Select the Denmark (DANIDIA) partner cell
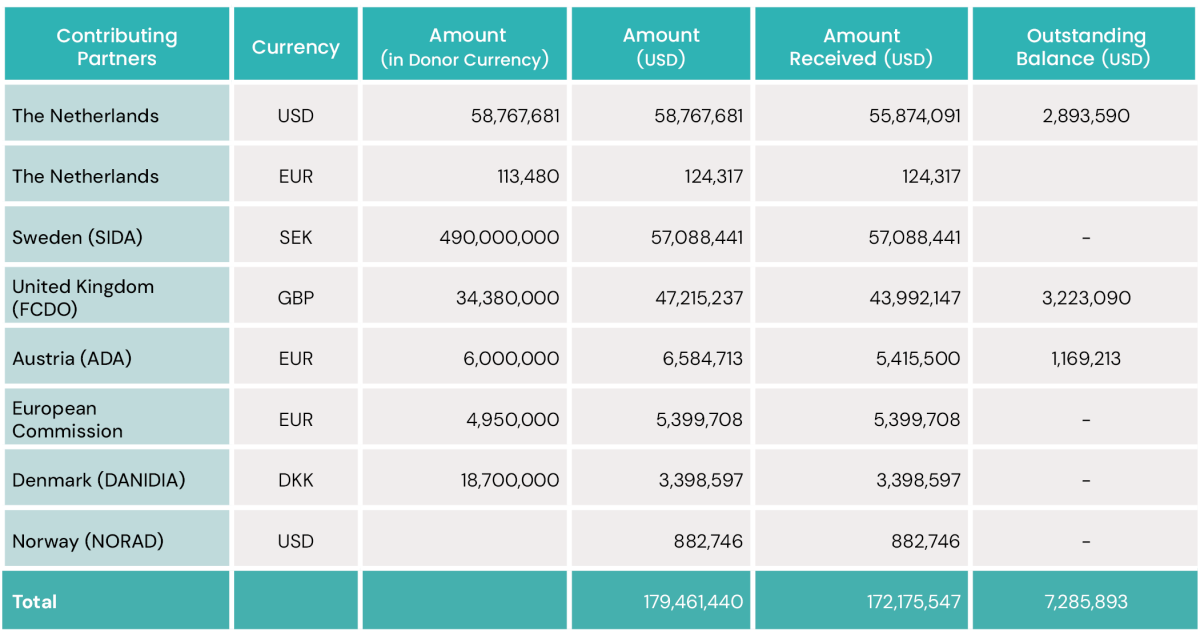The width and height of the screenshot is (1200, 643). tap(99, 480)
